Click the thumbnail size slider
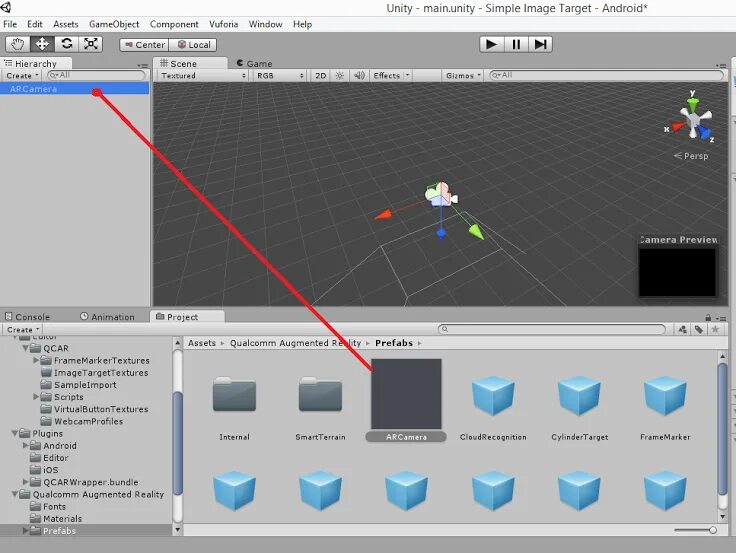The height and width of the screenshot is (553, 736). (696, 530)
